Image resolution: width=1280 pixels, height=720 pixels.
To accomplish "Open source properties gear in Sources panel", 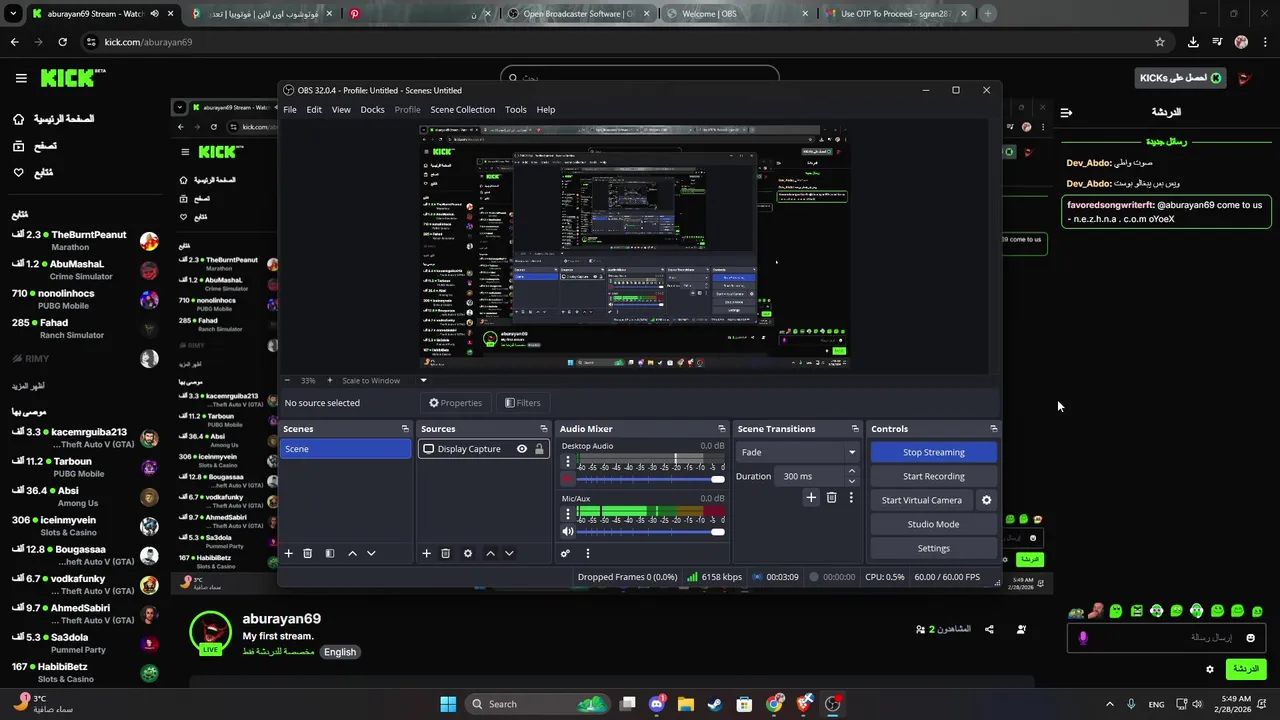I will point(467,553).
